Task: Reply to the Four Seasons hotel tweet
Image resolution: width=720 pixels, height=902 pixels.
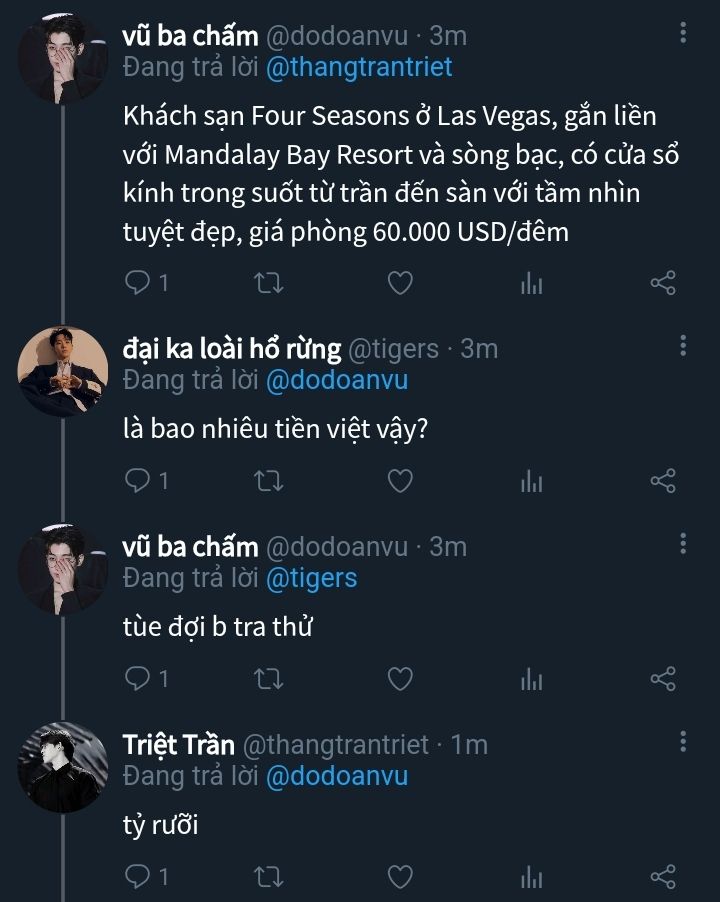Action: click(x=137, y=283)
